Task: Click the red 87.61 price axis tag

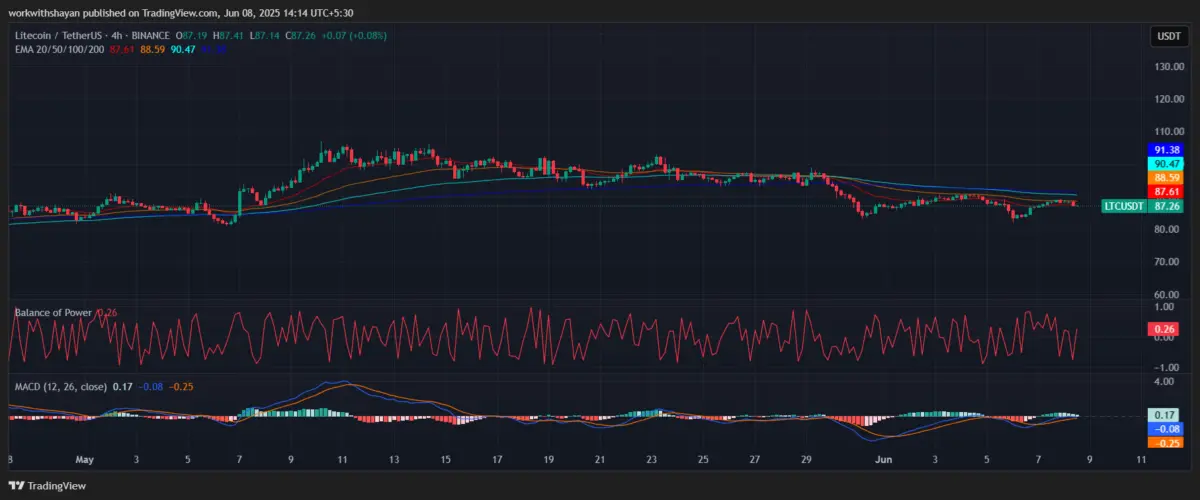Action: (x=1167, y=191)
